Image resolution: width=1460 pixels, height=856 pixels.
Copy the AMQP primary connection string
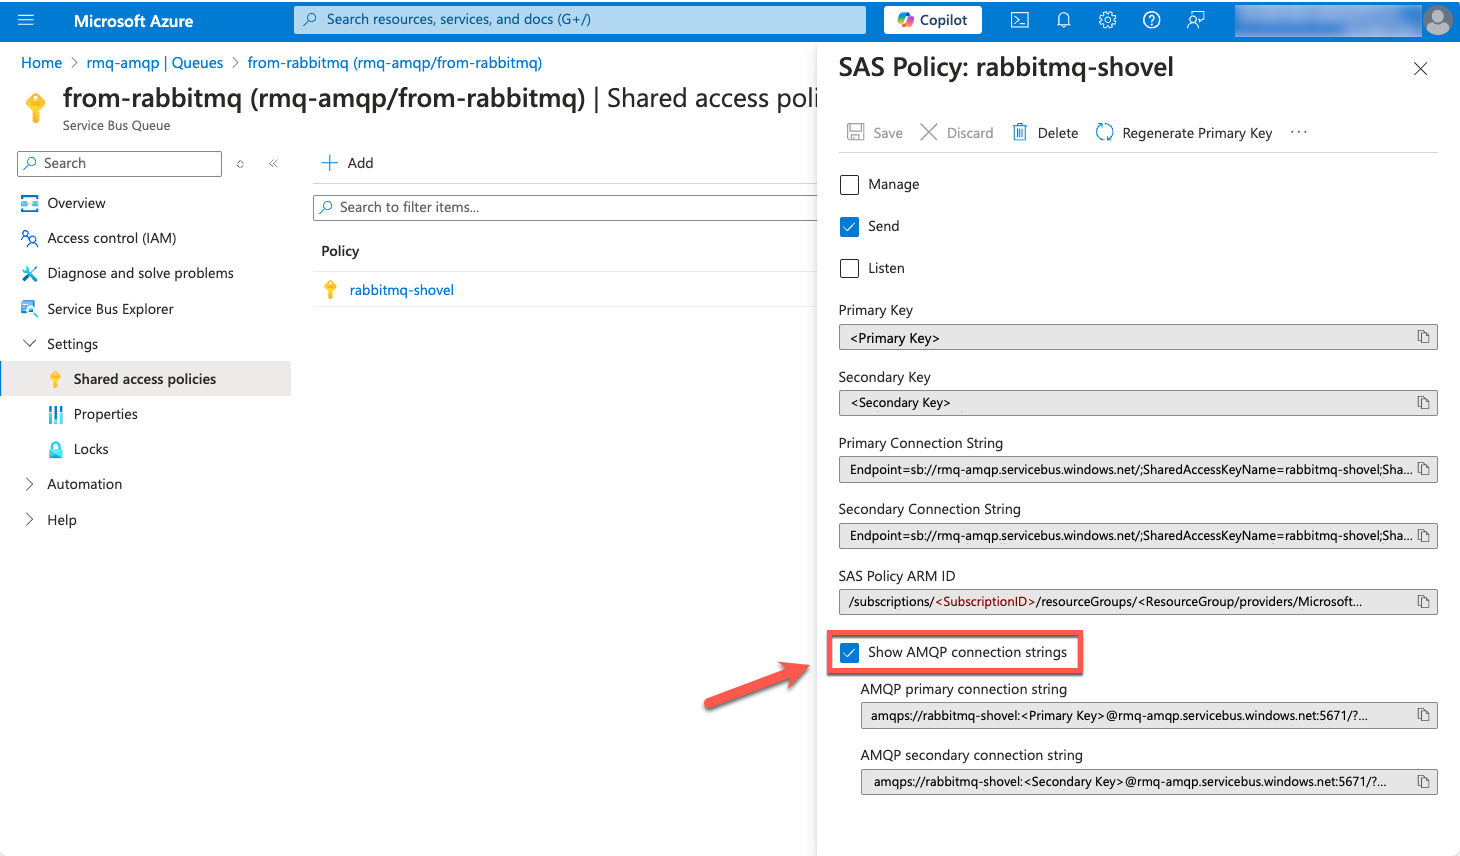point(1423,715)
